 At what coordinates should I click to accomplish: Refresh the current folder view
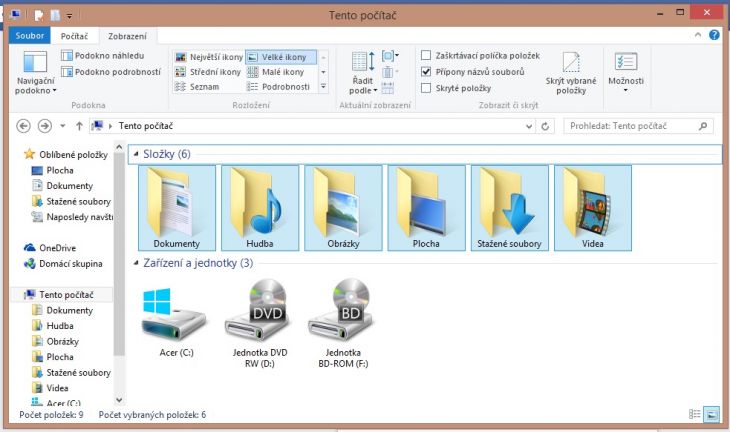(x=545, y=126)
